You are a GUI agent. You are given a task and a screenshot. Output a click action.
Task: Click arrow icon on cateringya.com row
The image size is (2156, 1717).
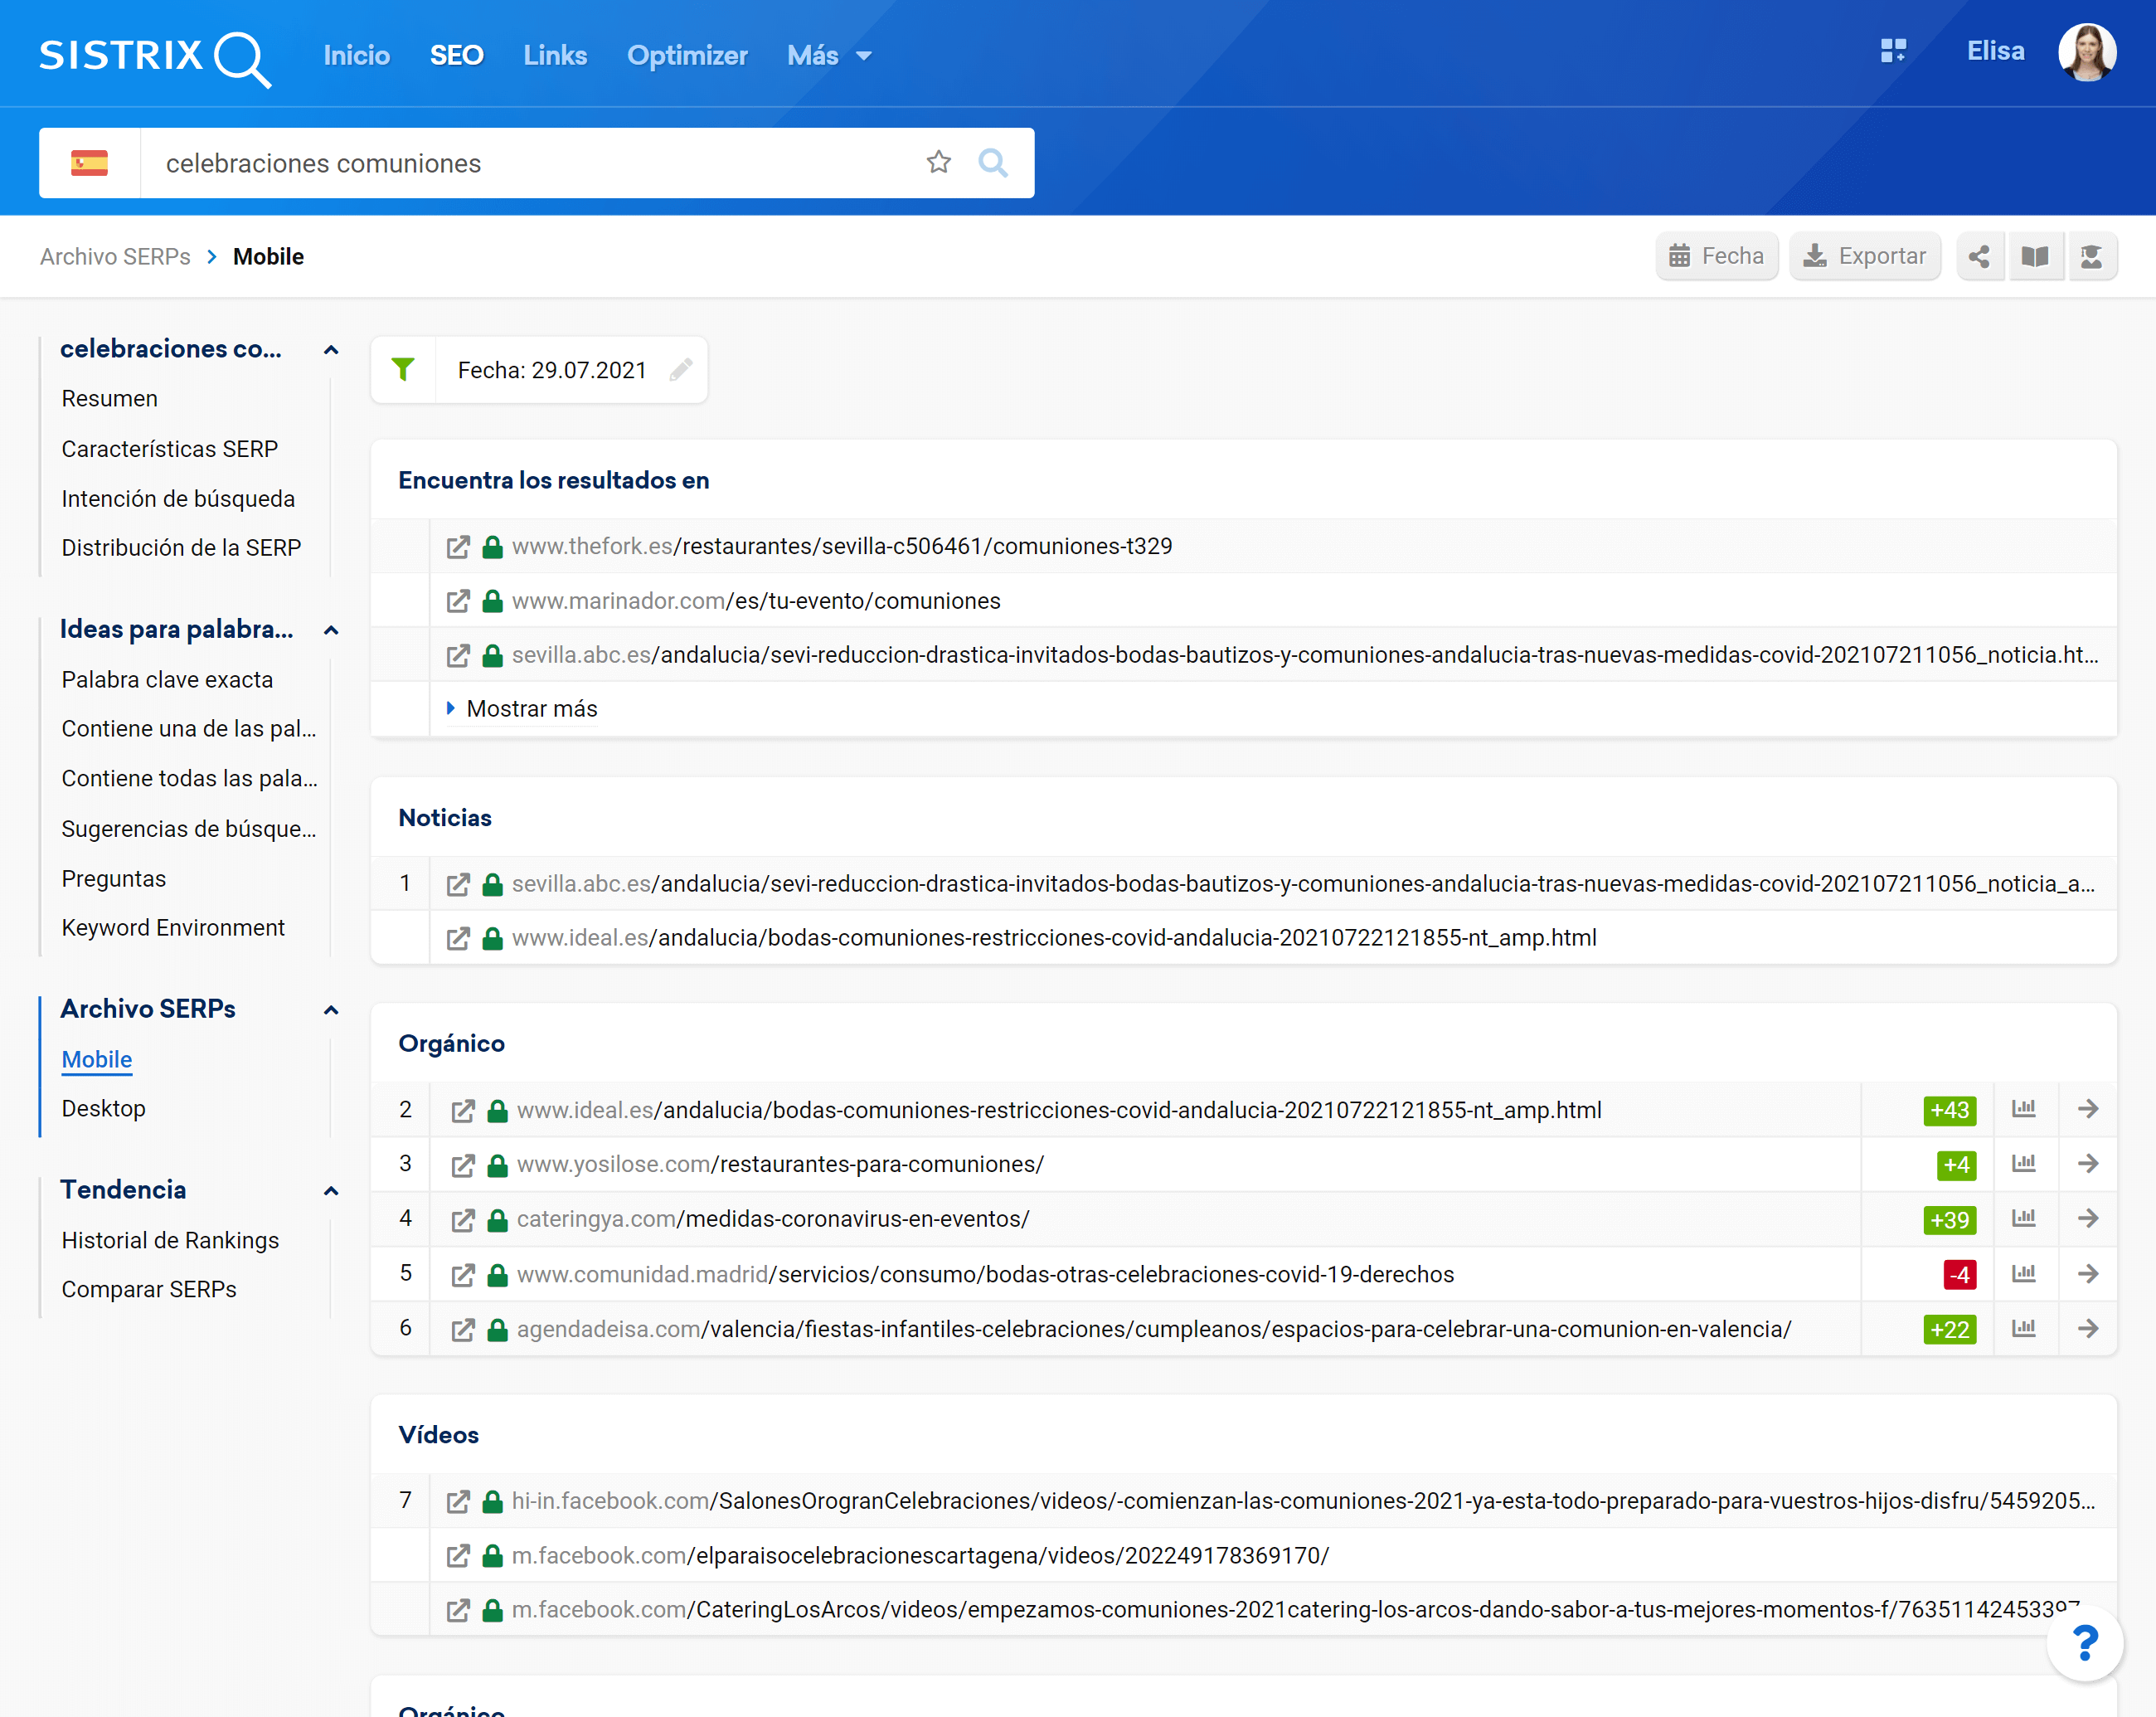click(x=2087, y=1219)
